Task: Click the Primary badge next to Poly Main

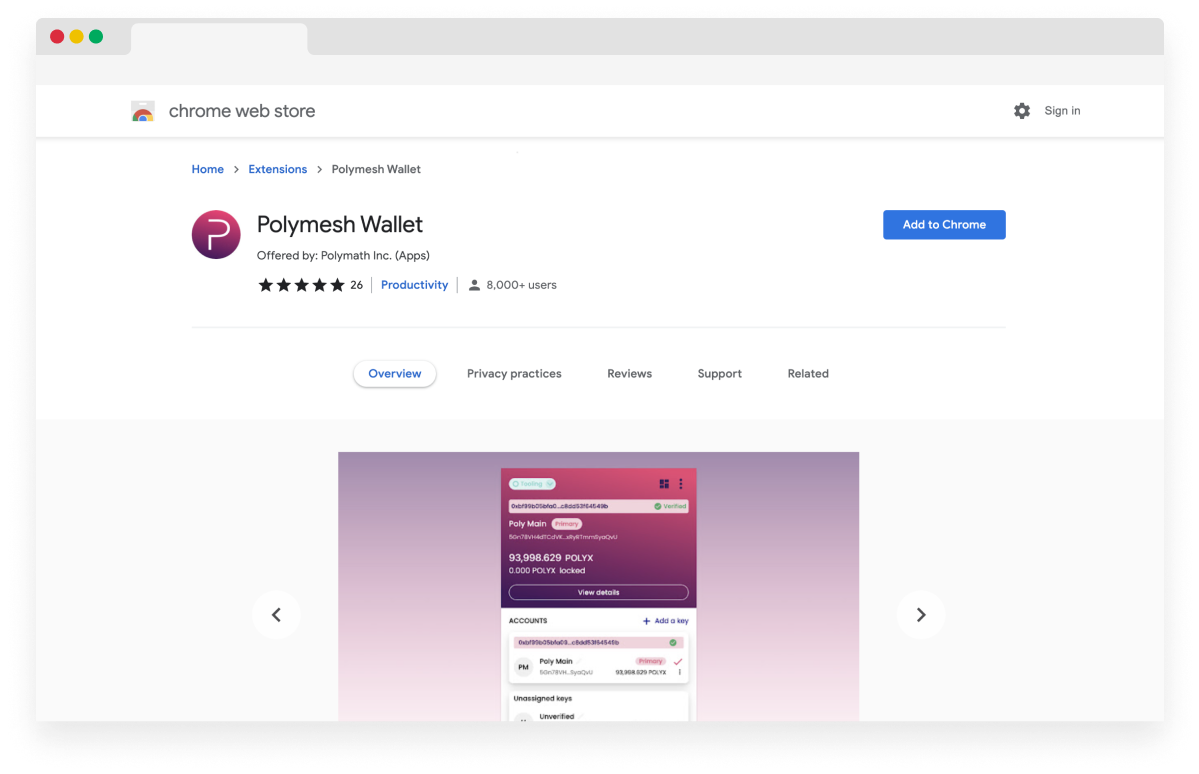Action: (x=567, y=524)
